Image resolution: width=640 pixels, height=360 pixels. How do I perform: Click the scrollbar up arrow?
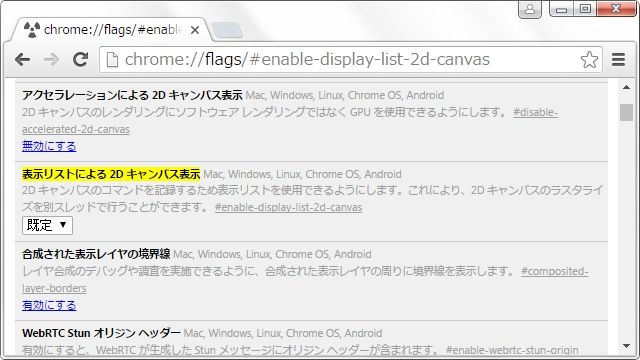tap(626, 87)
